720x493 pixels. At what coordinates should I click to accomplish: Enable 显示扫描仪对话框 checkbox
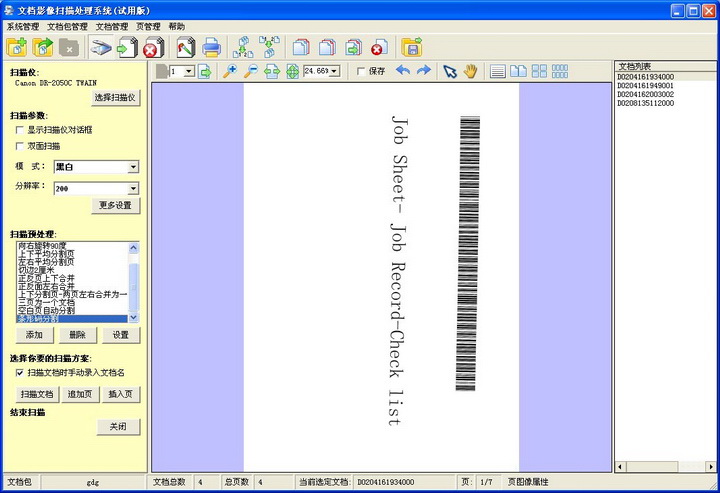[x=20, y=130]
